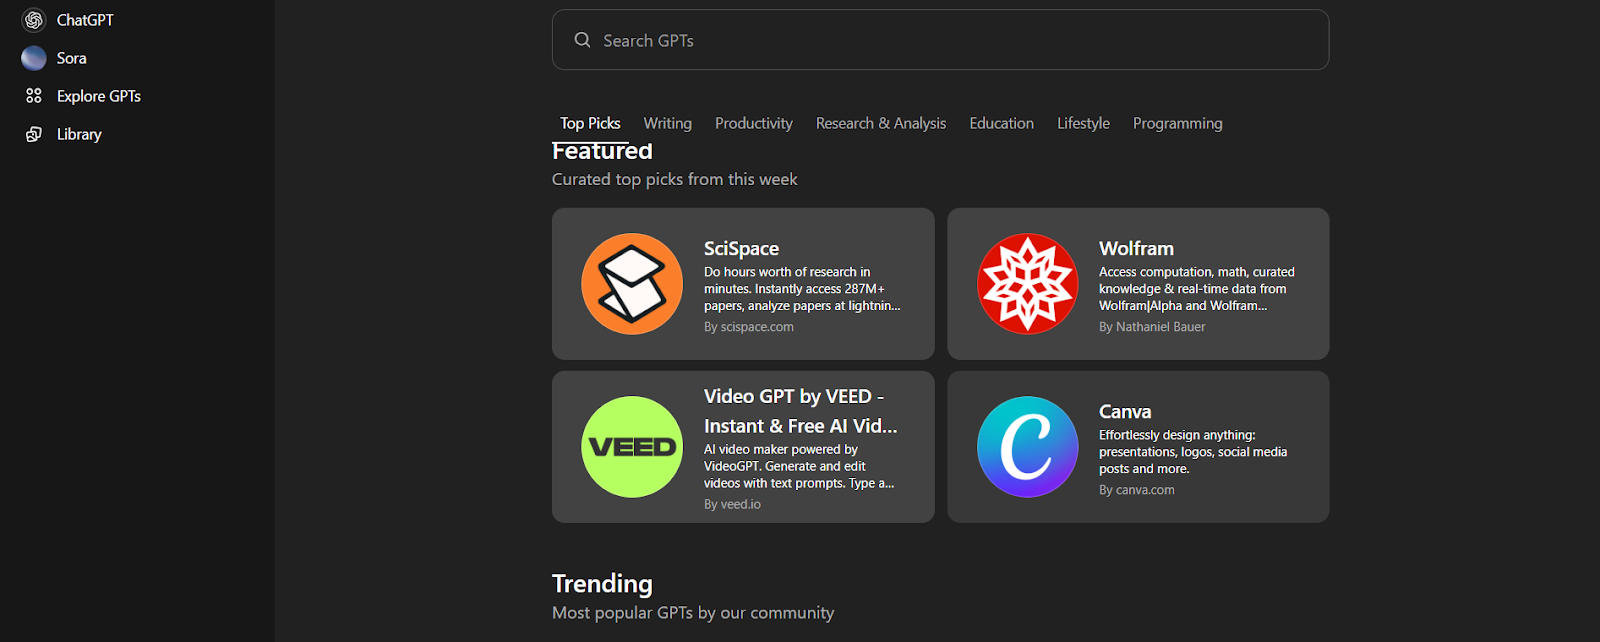1600x642 pixels.
Task: Click the 'By Nathaniel Bauer' author text
Action: [1152, 327]
